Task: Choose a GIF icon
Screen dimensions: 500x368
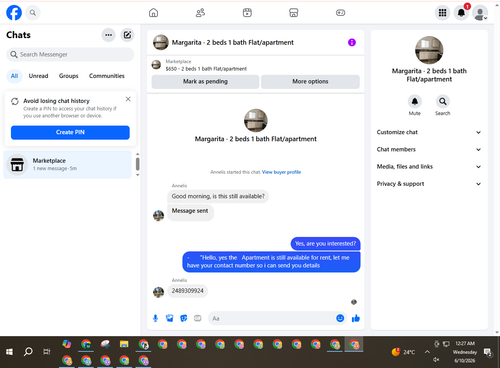Action: 198,318
